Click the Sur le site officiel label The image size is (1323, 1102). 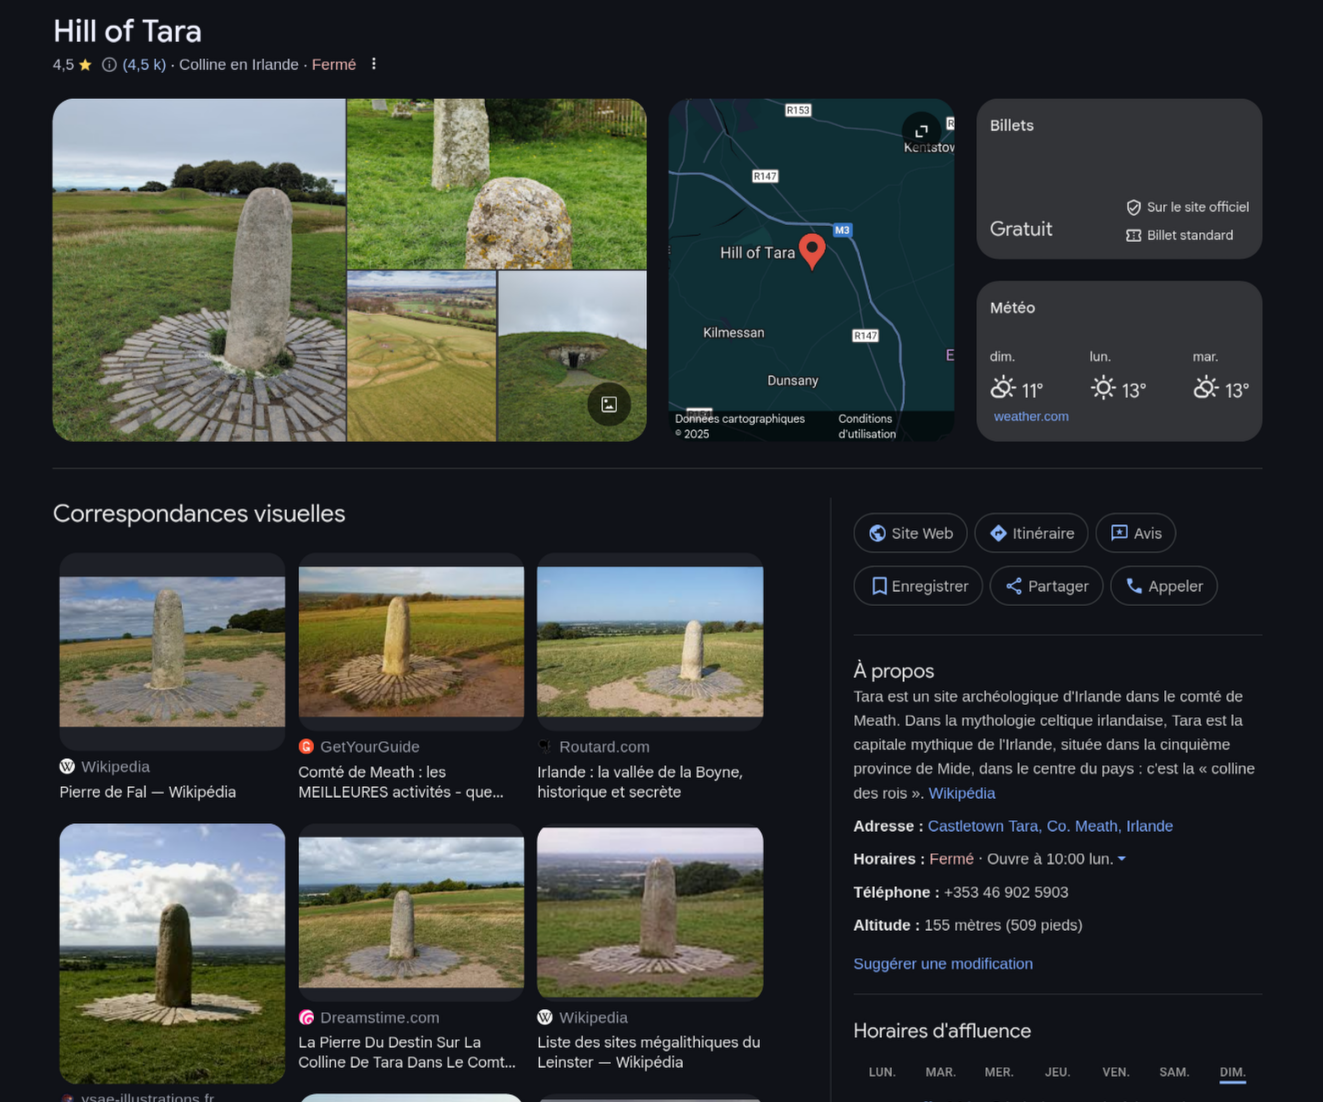coord(1198,207)
